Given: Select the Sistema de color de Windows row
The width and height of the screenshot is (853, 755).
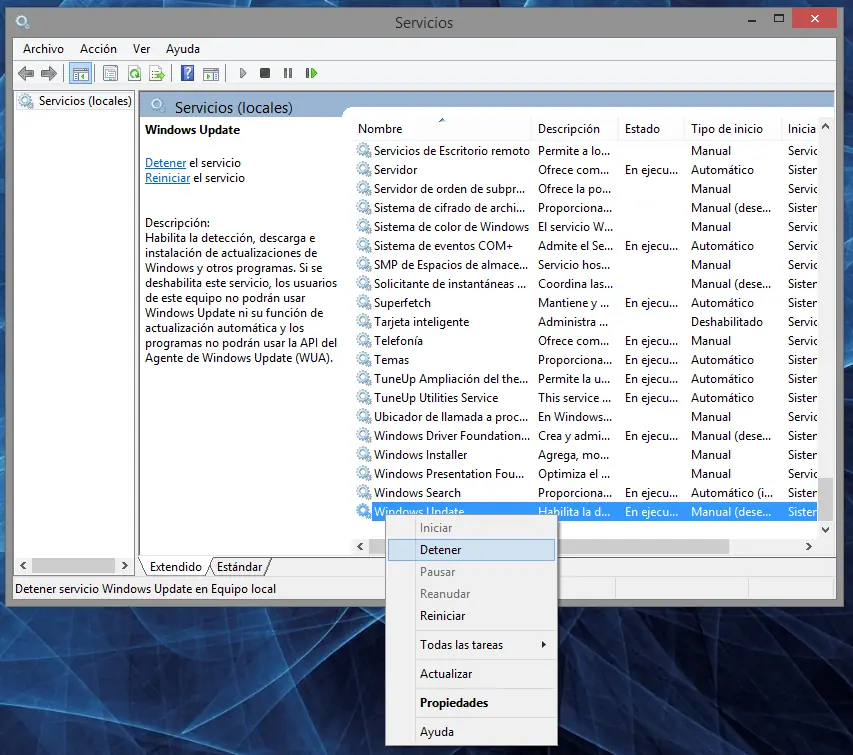Looking at the screenshot, I should click(585, 226).
